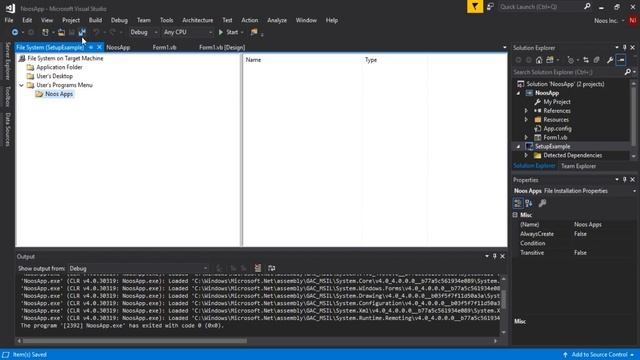Switch to the NoosApp tab
Screen dimensions: 640x360
tap(118, 47)
